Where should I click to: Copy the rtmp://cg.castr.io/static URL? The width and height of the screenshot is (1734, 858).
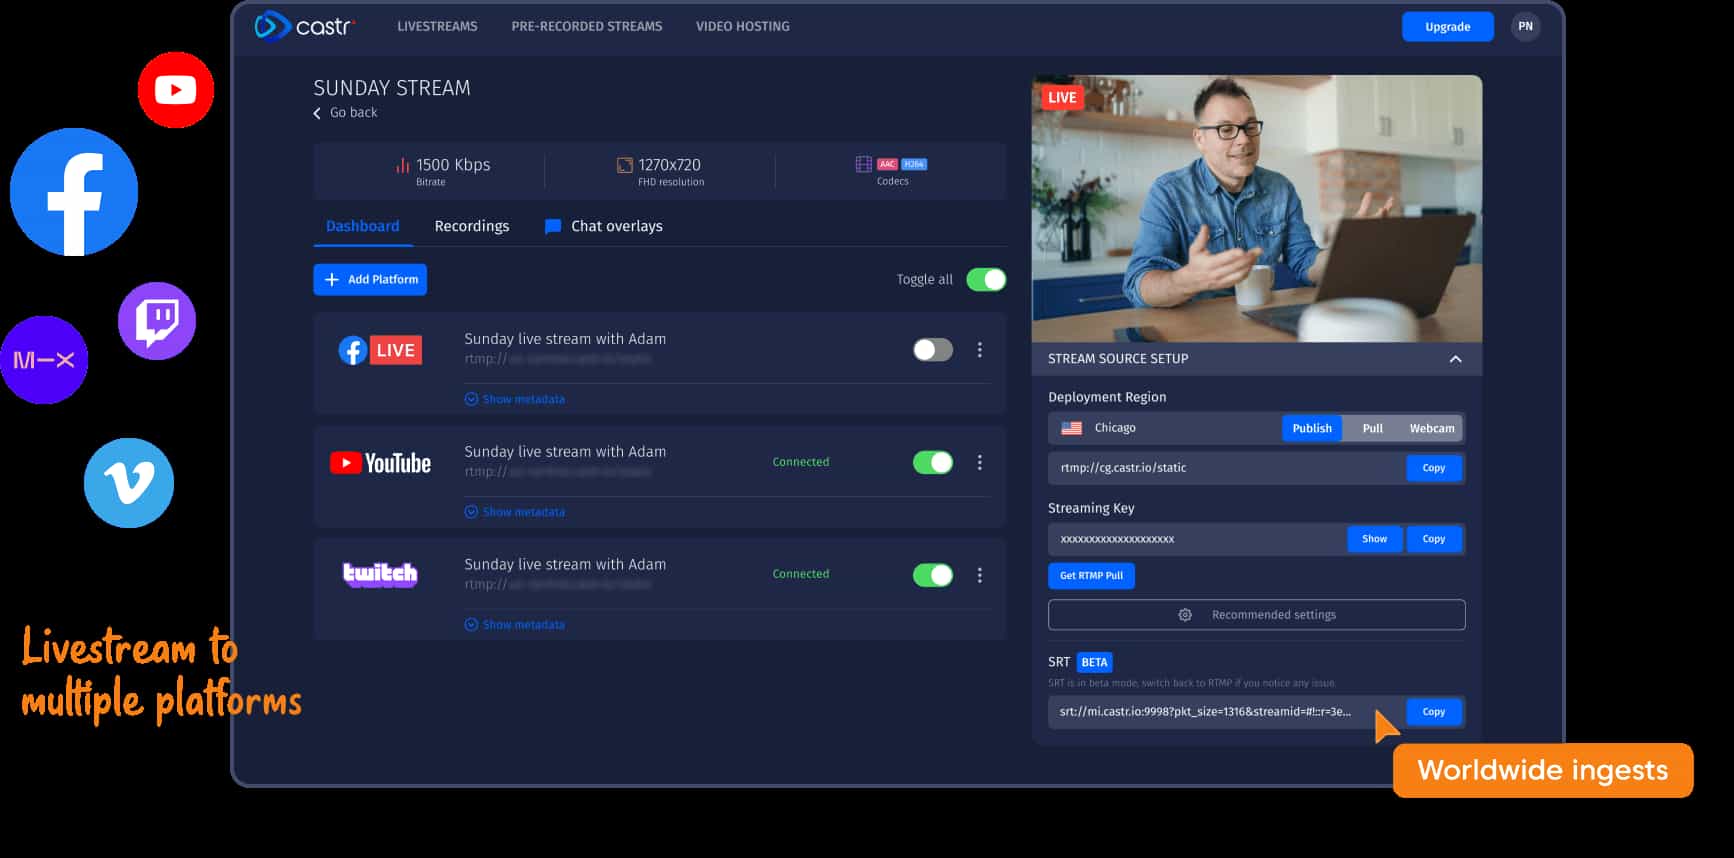[x=1434, y=468]
